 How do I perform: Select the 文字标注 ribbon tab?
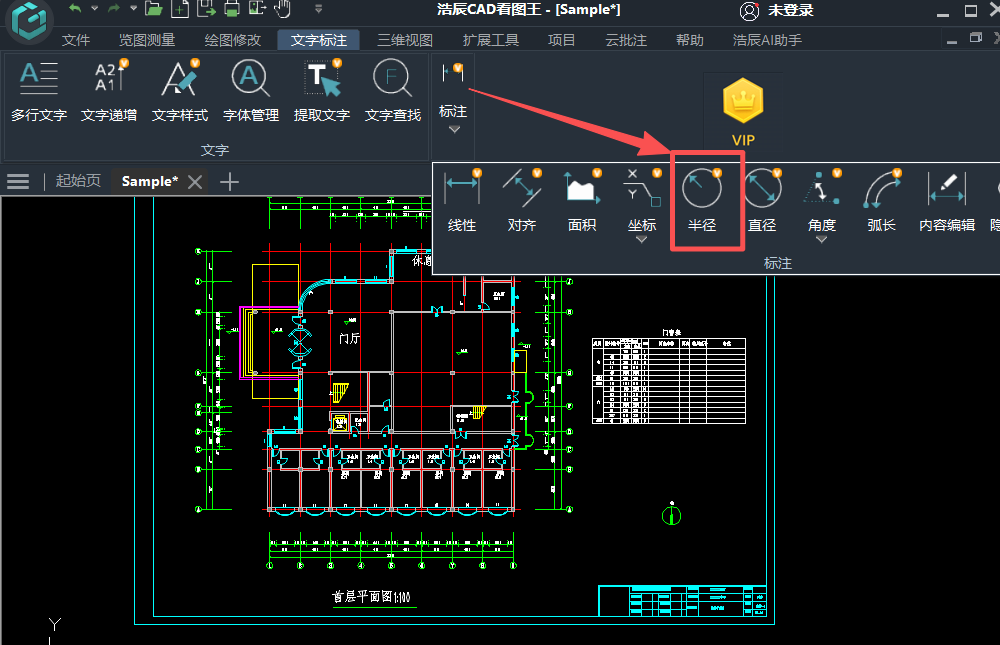[x=319, y=40]
